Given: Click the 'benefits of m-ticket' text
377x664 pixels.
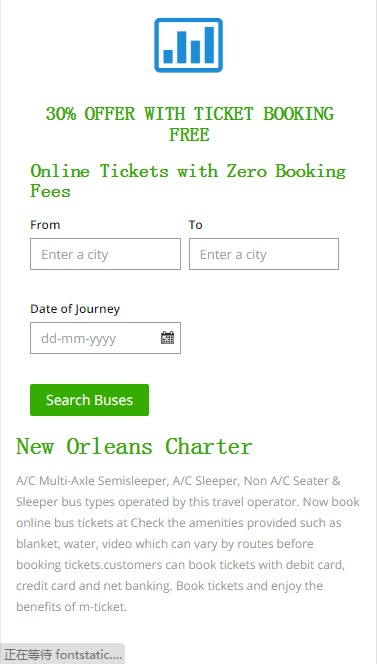Looking at the screenshot, I should tap(72, 607).
